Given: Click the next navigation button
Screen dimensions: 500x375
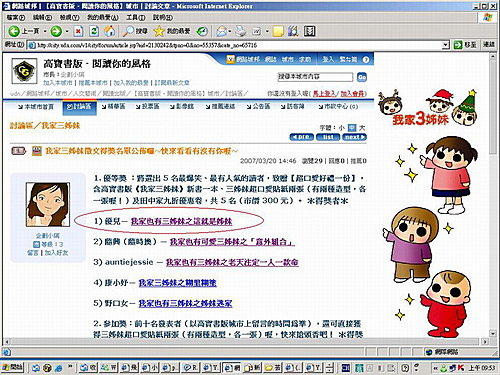Looking at the screenshot, I should [354, 137].
